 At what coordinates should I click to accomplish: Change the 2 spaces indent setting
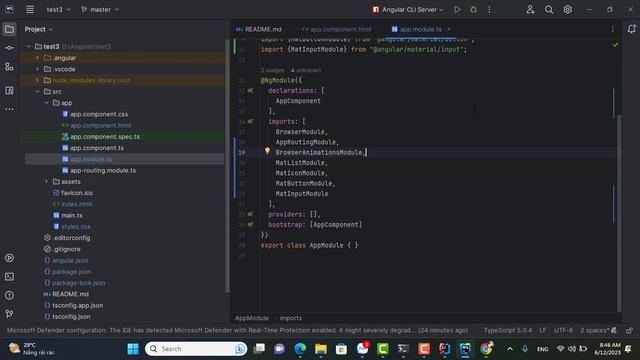(x=595, y=330)
